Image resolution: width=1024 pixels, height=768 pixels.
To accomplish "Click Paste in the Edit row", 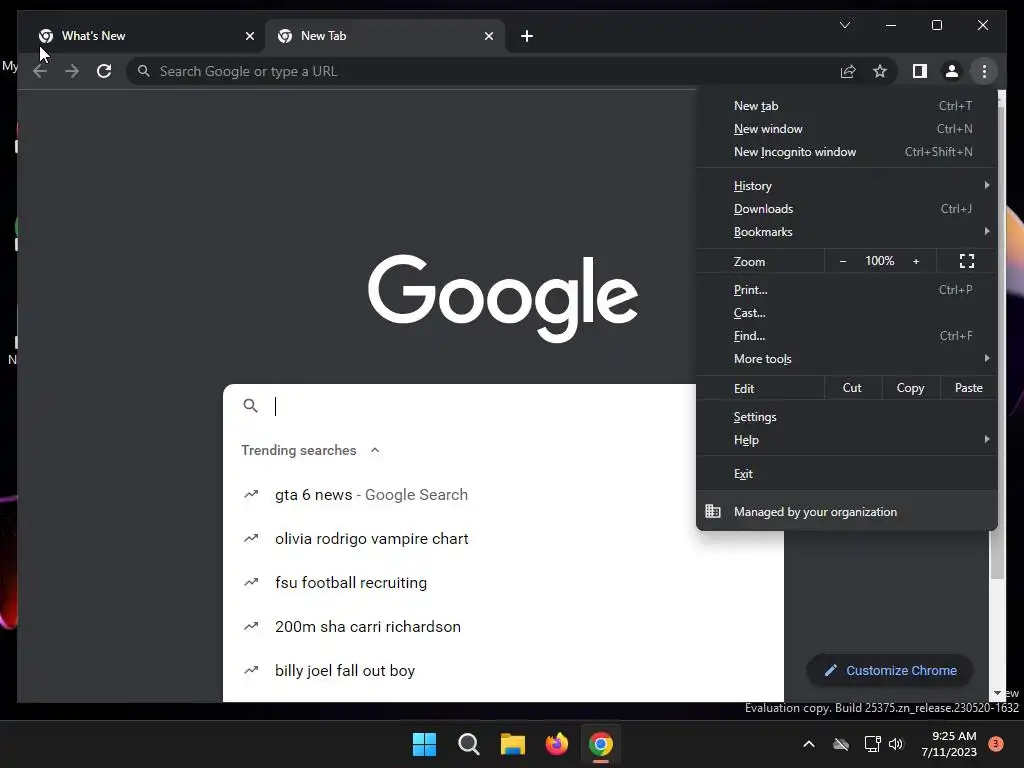I will click(968, 388).
